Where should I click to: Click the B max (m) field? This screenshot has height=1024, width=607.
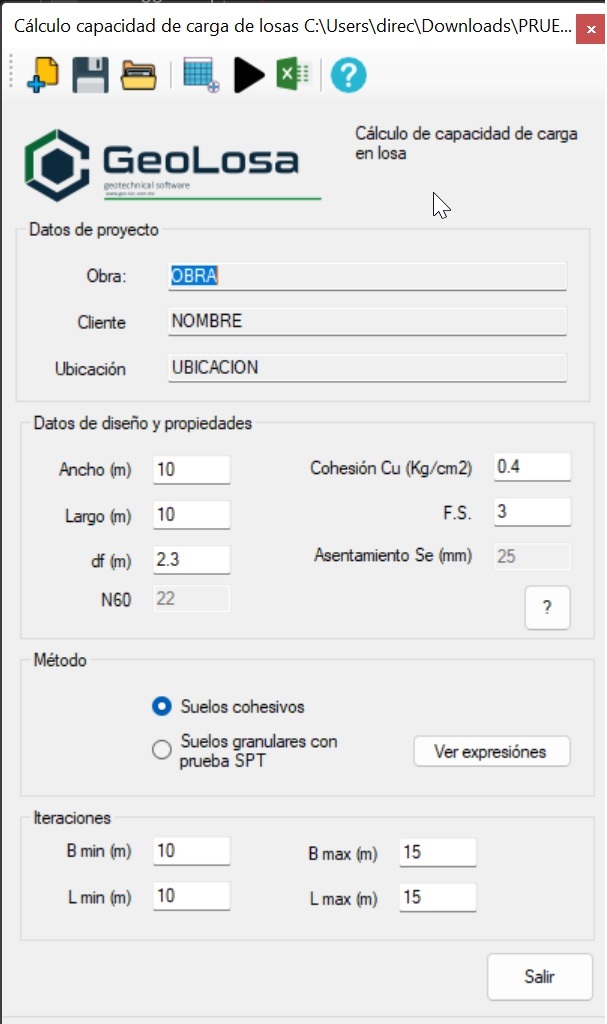(x=437, y=852)
